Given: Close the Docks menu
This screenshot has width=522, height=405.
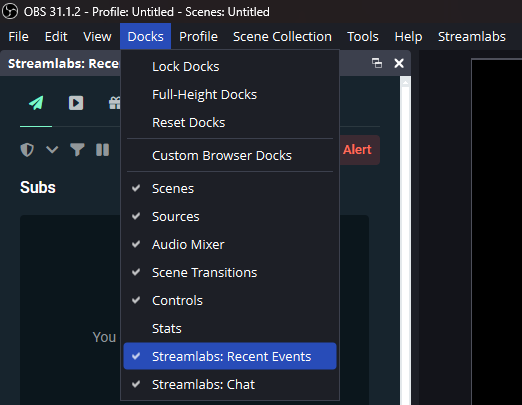Looking at the screenshot, I should (x=146, y=37).
